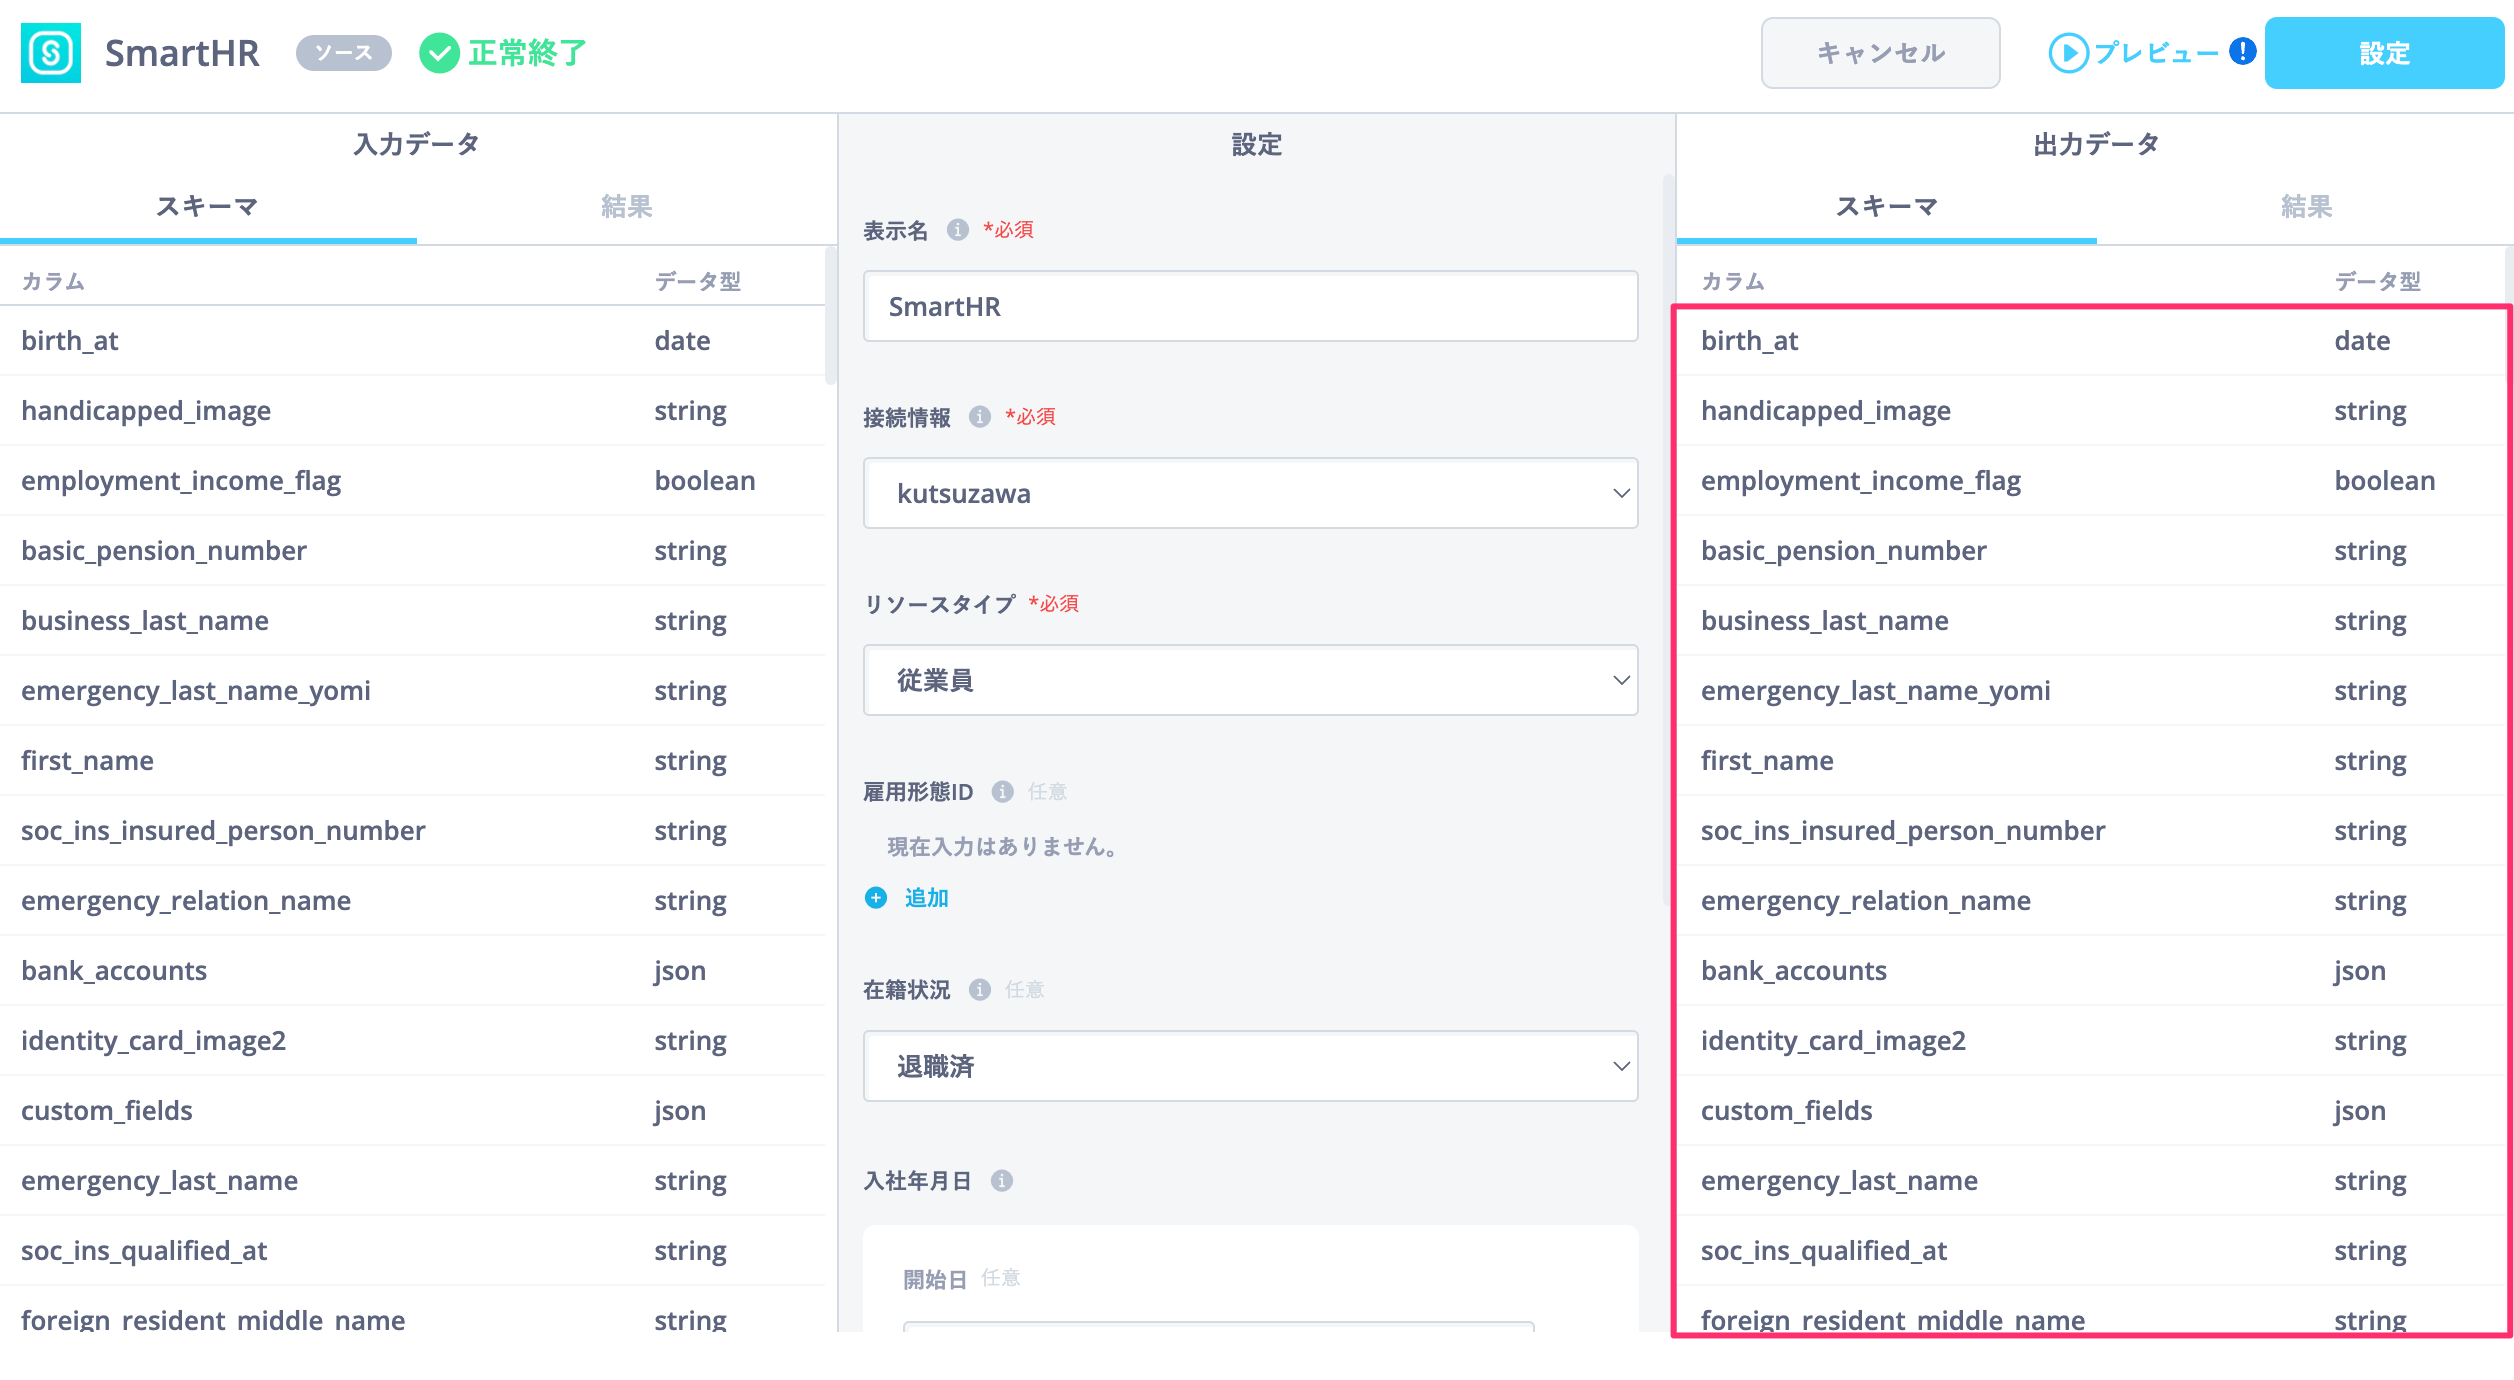Click the 表示名 input field
The height and width of the screenshot is (1380, 2514).
tap(1250, 306)
